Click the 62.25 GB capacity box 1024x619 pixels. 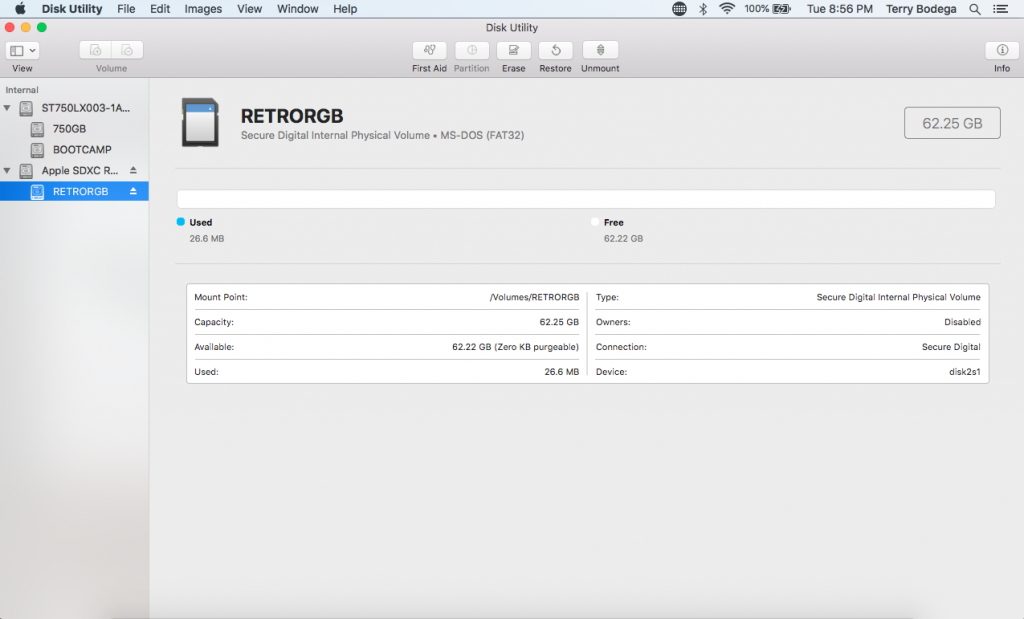[x=951, y=123]
